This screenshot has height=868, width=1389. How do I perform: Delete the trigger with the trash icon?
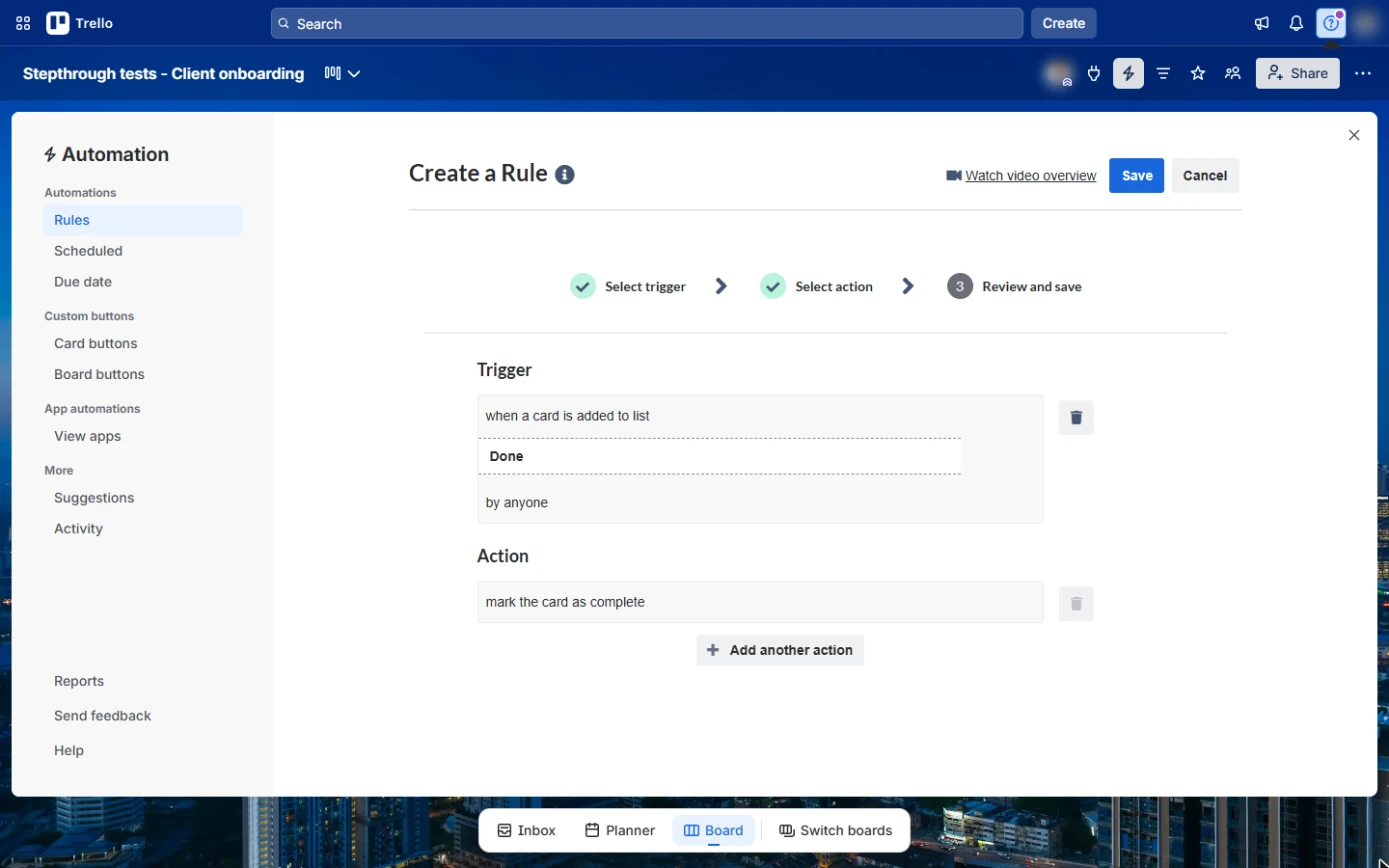coord(1076,417)
